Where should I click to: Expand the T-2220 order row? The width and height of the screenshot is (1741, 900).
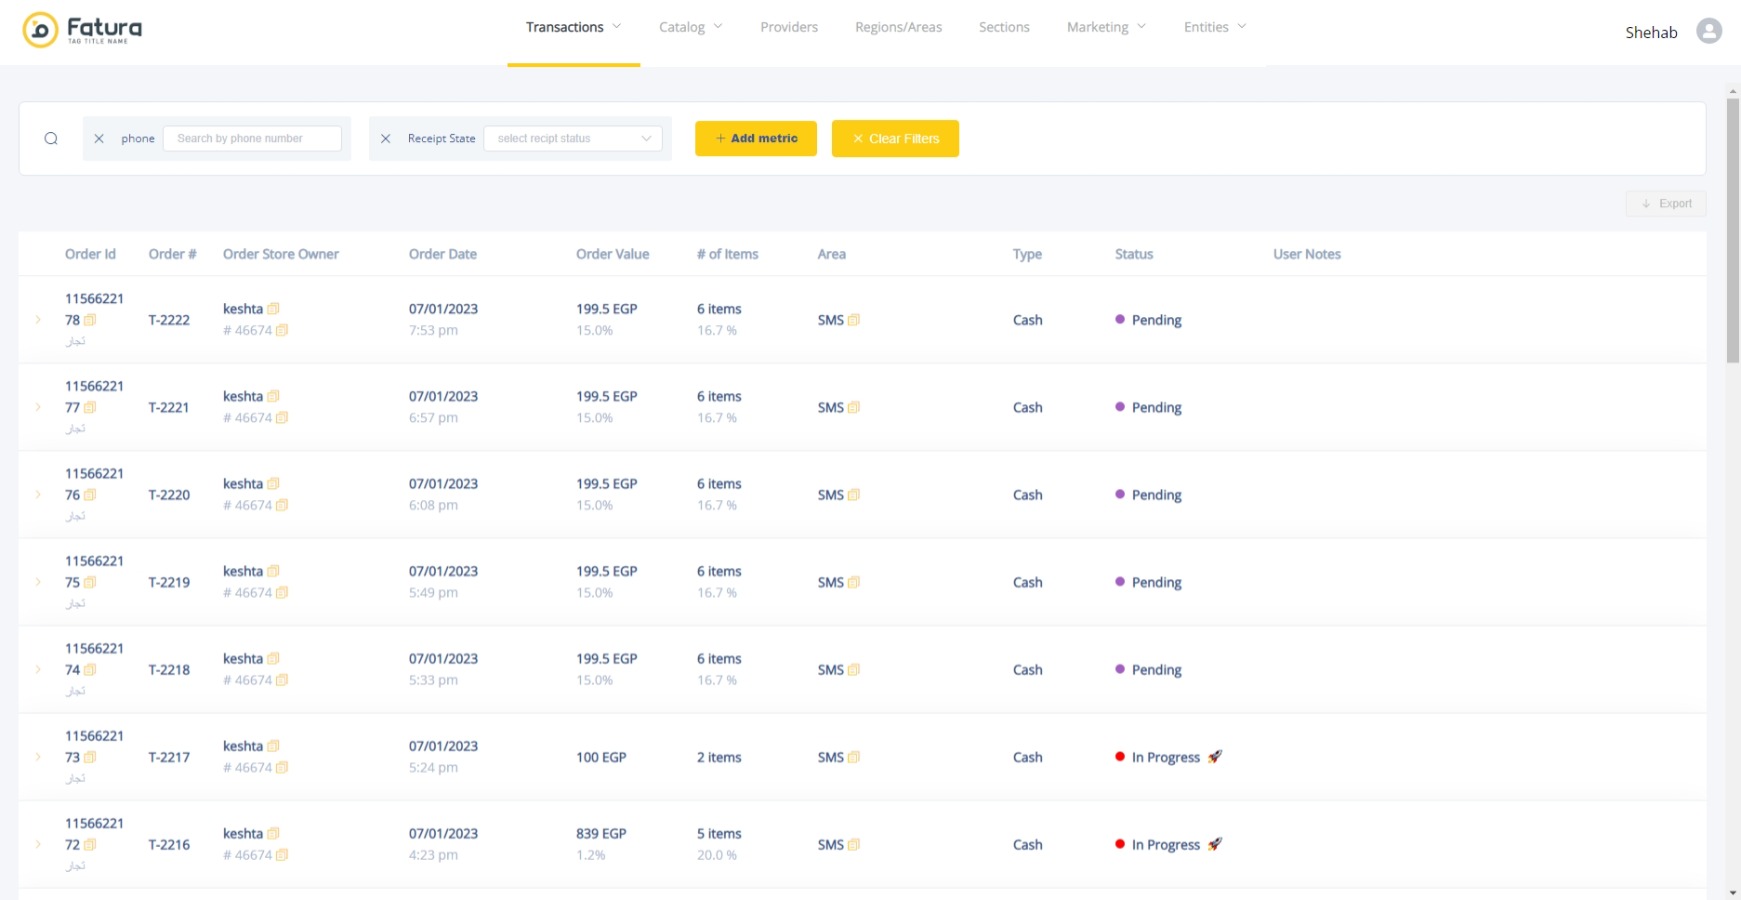[x=38, y=495]
